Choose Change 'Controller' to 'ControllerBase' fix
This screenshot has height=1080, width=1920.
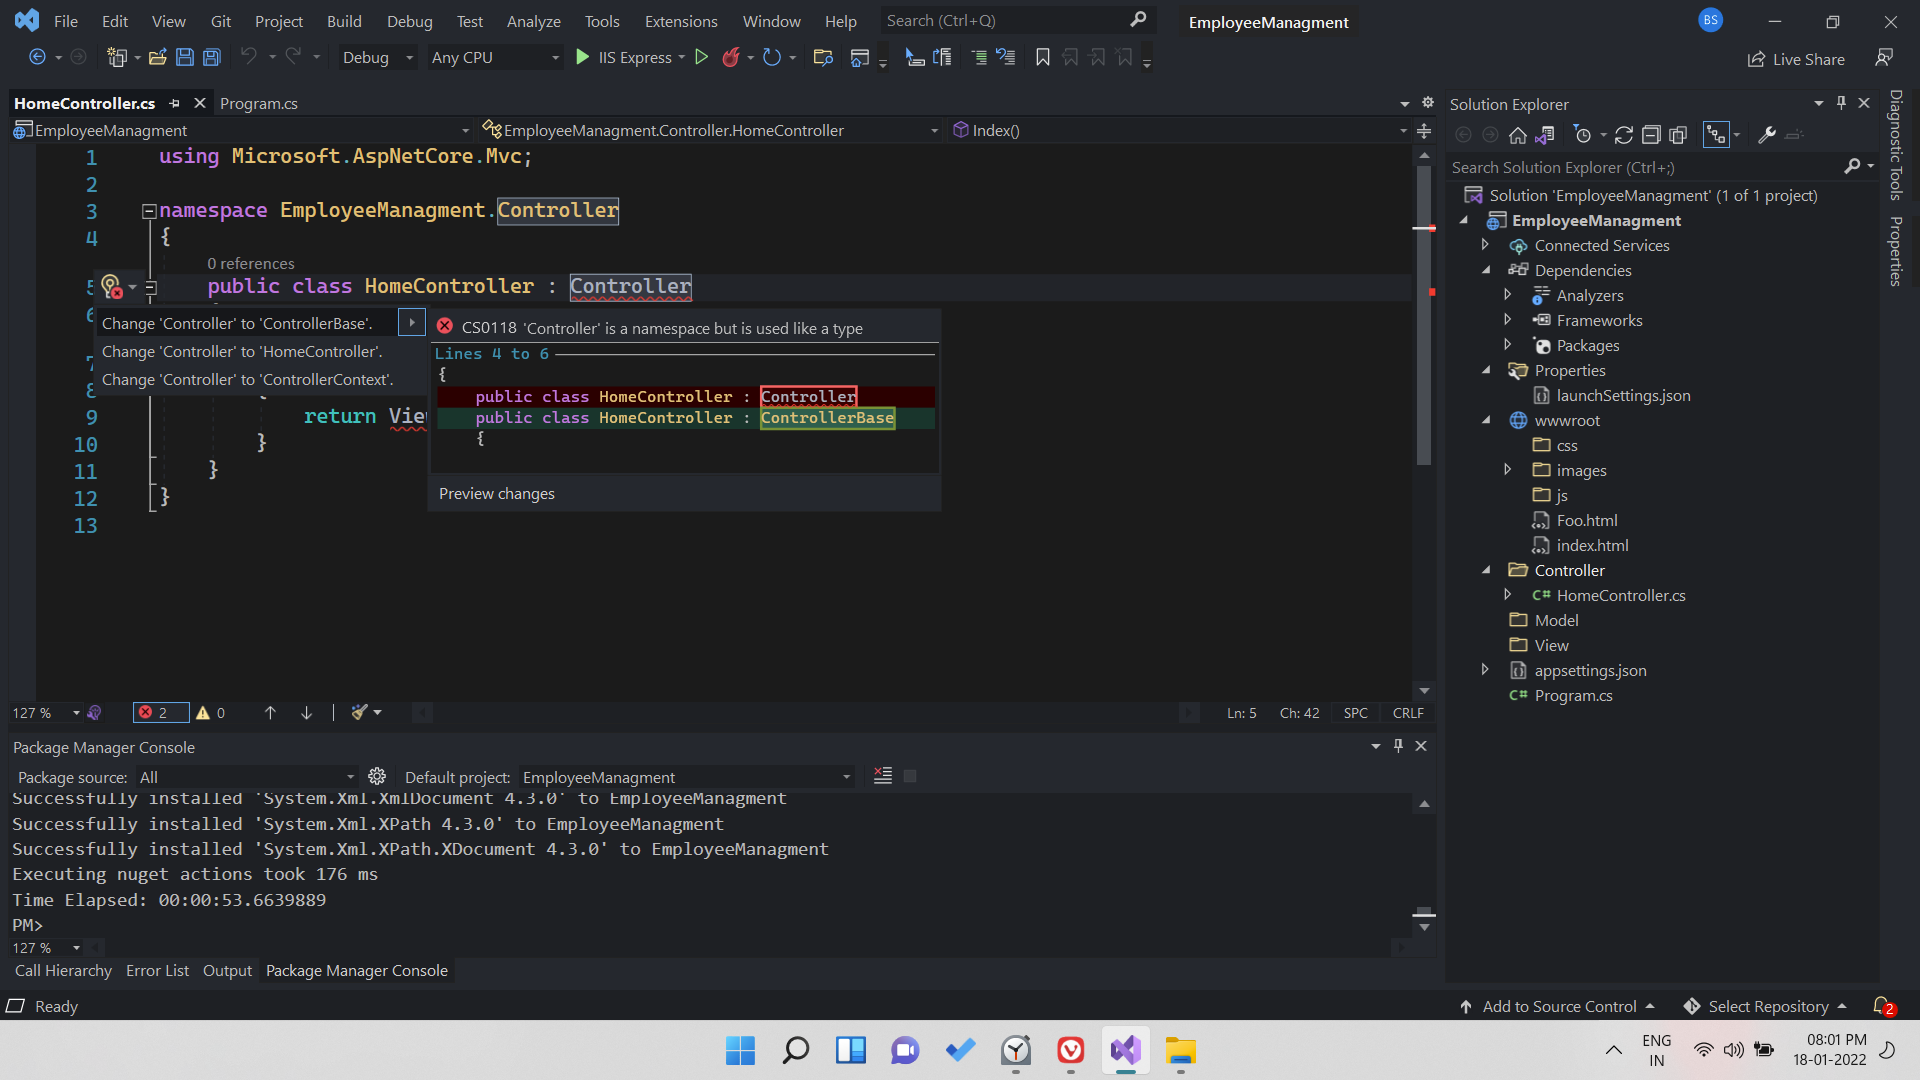tap(237, 324)
